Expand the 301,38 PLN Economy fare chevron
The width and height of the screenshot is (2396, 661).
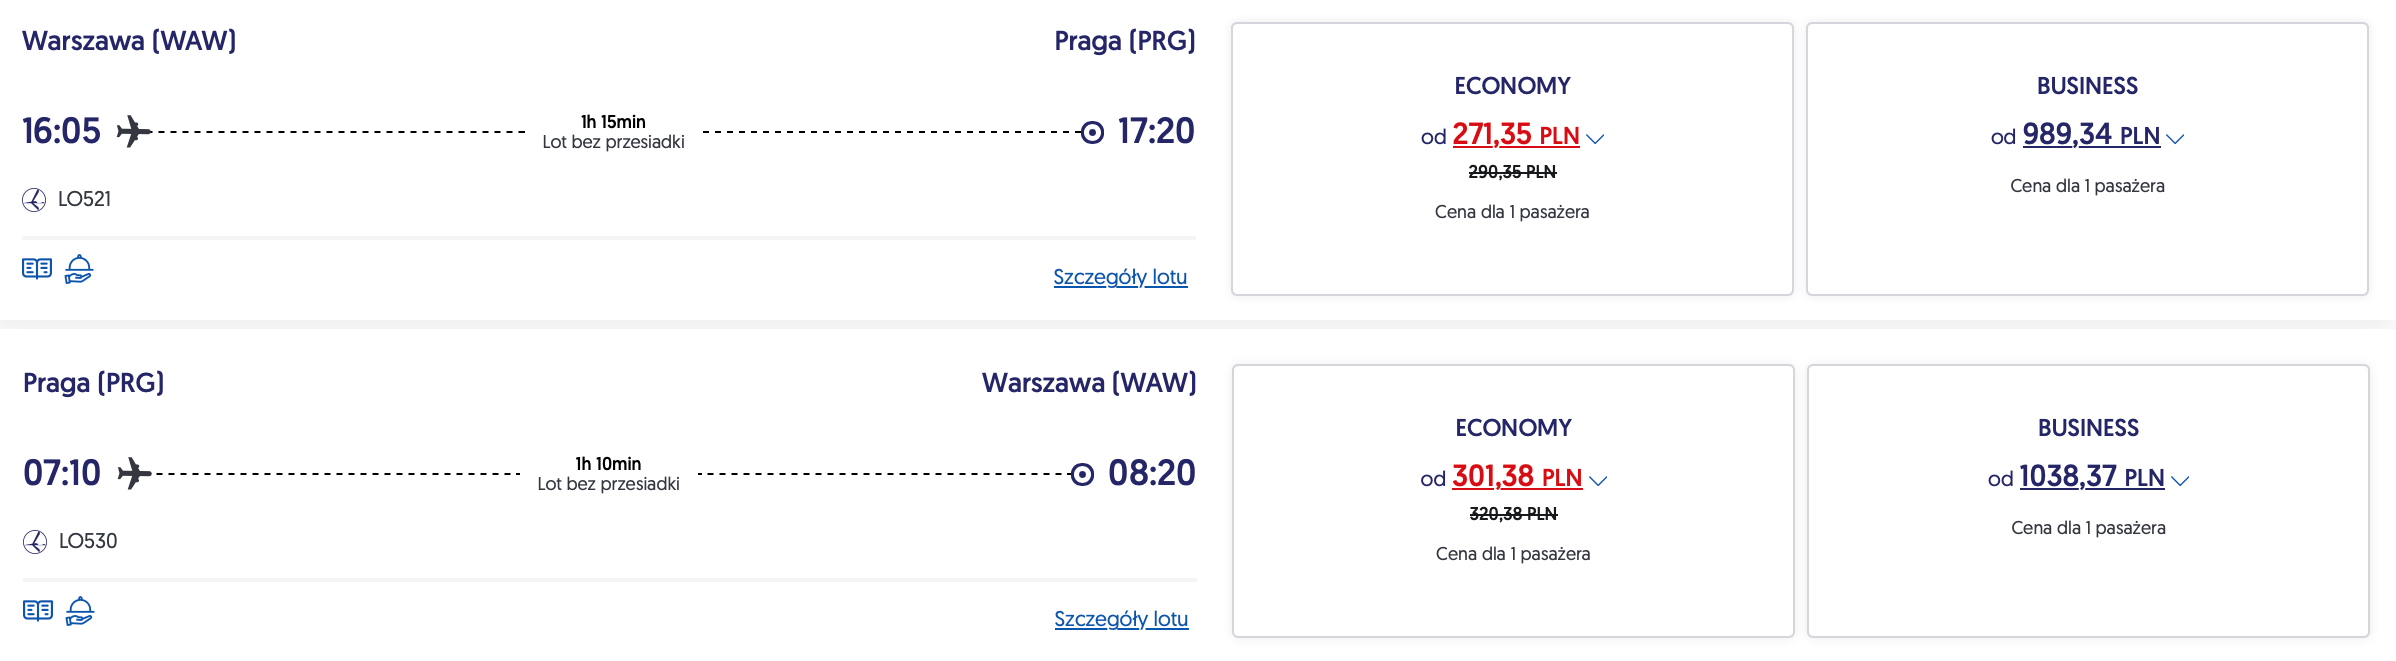tap(1598, 481)
